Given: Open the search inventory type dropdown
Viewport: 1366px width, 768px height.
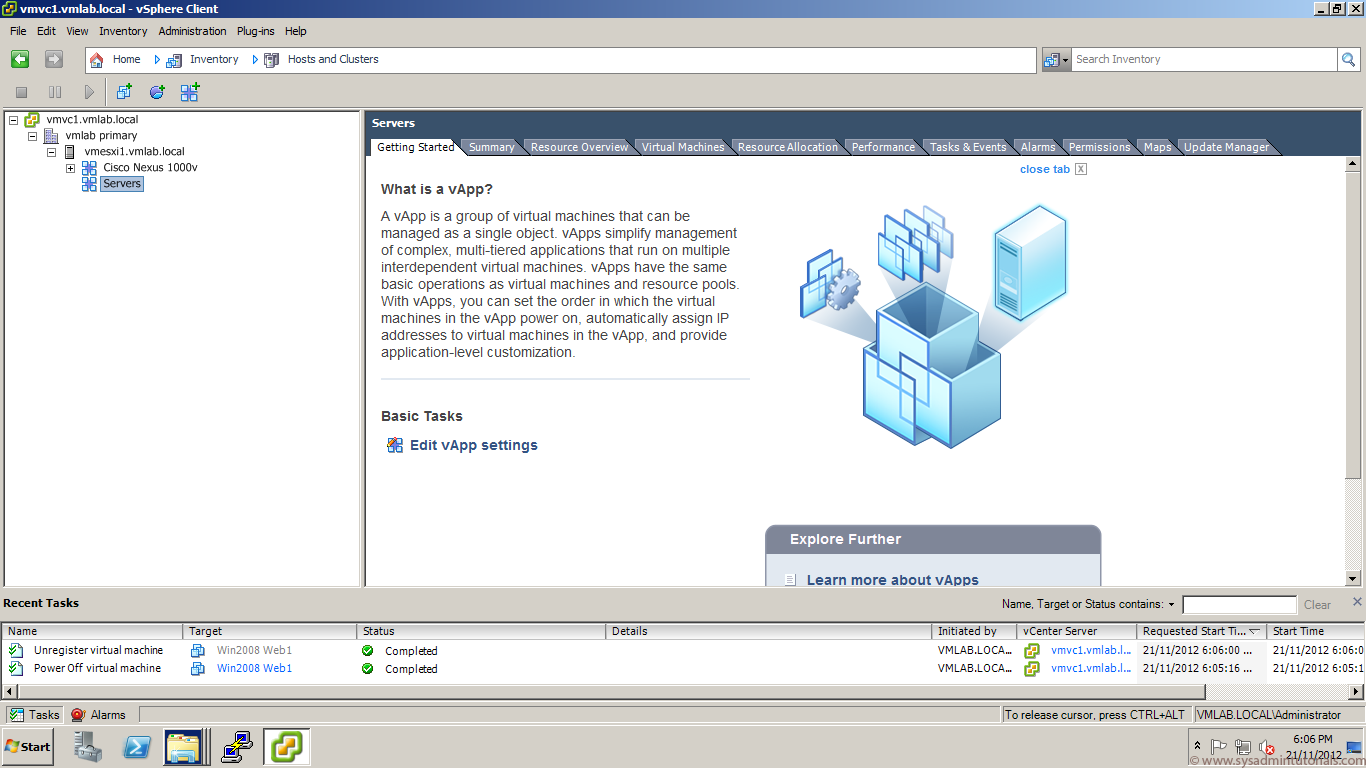Looking at the screenshot, I should (1056, 60).
